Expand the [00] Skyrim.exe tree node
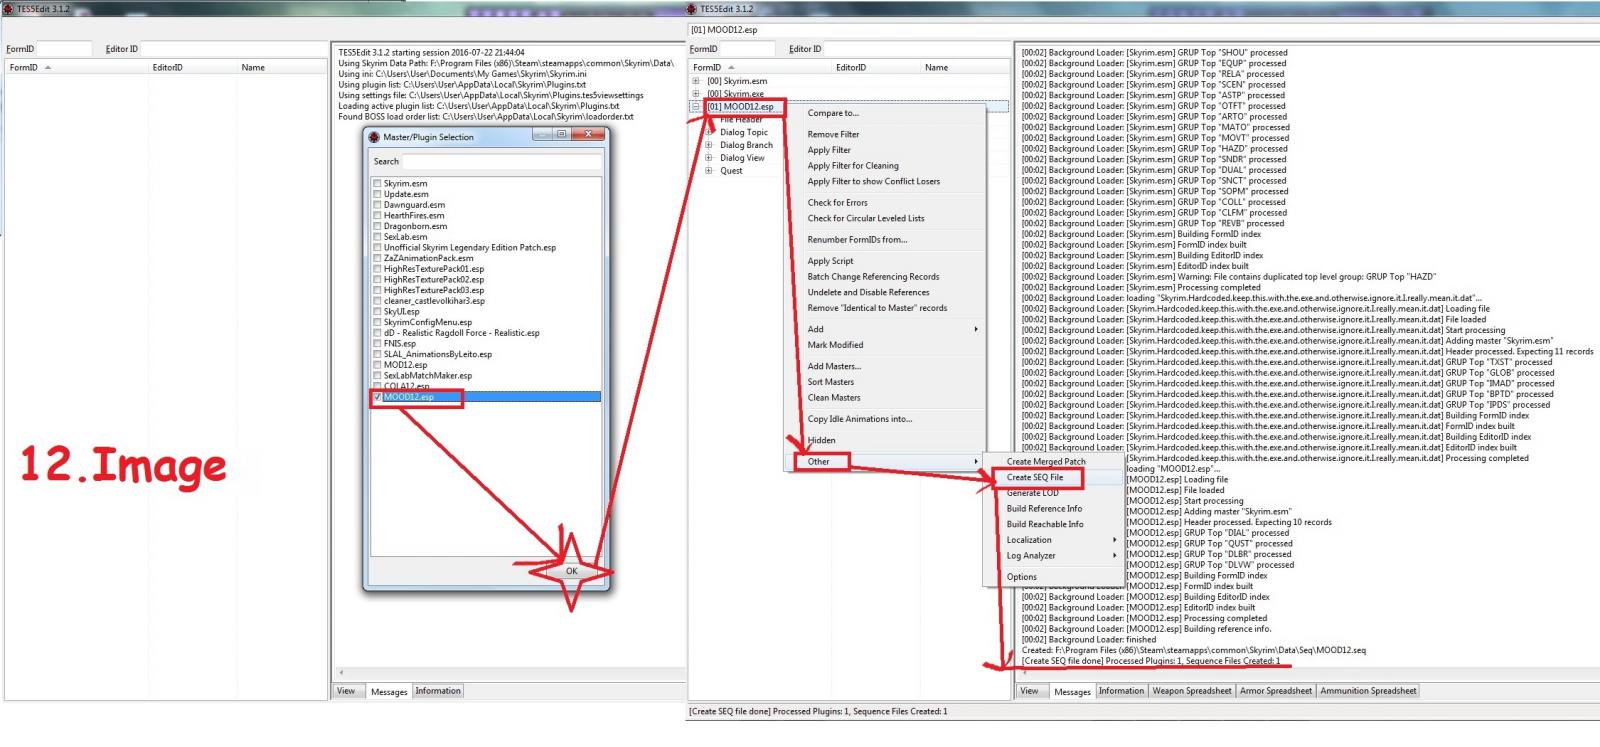The image size is (1600, 747). (696, 94)
